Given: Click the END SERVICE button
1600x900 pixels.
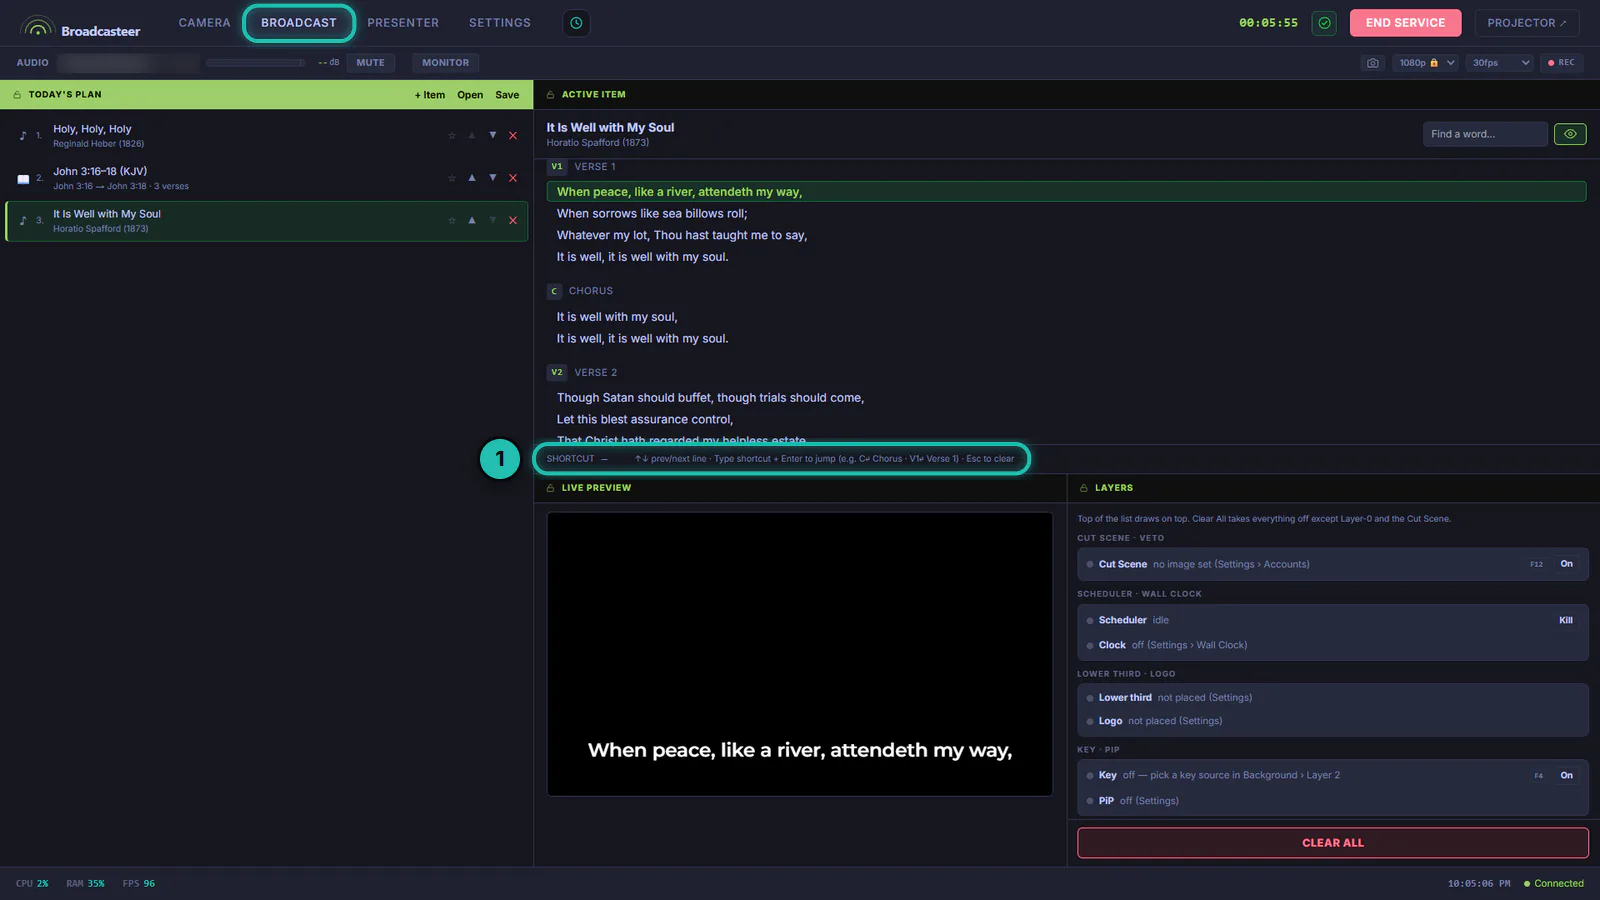Looking at the screenshot, I should 1405,23.
